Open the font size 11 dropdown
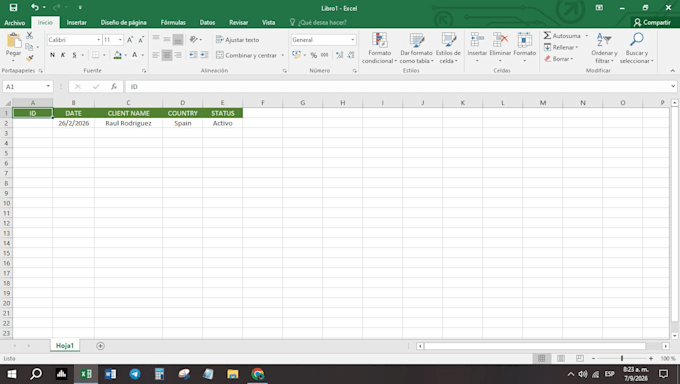 [x=120, y=40]
